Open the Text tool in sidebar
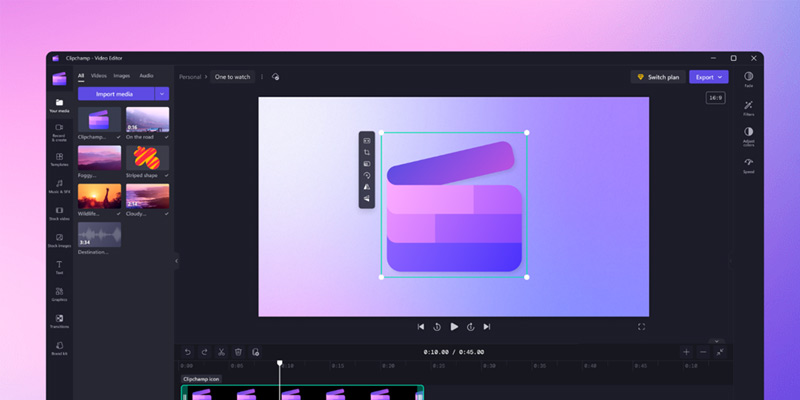Image resolution: width=800 pixels, height=400 pixels. tap(59, 267)
